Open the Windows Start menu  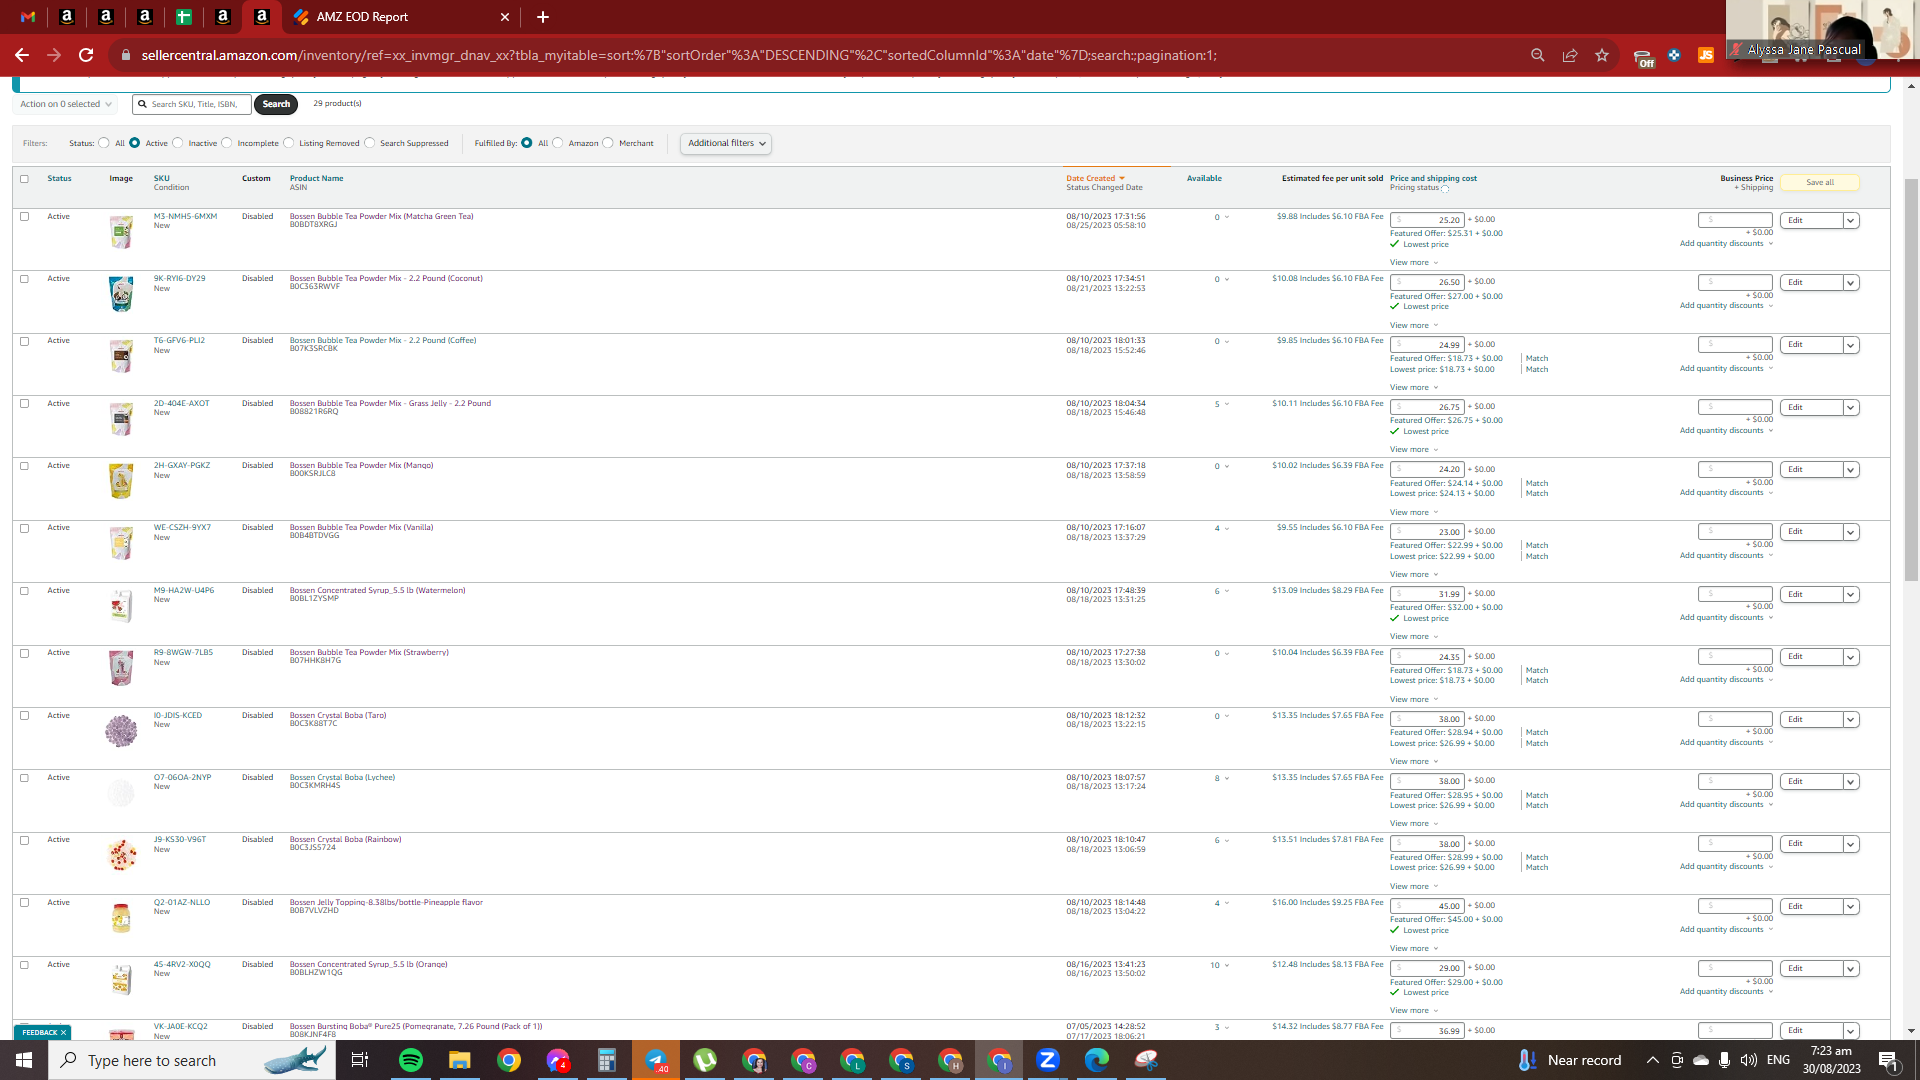pyautogui.click(x=24, y=1060)
